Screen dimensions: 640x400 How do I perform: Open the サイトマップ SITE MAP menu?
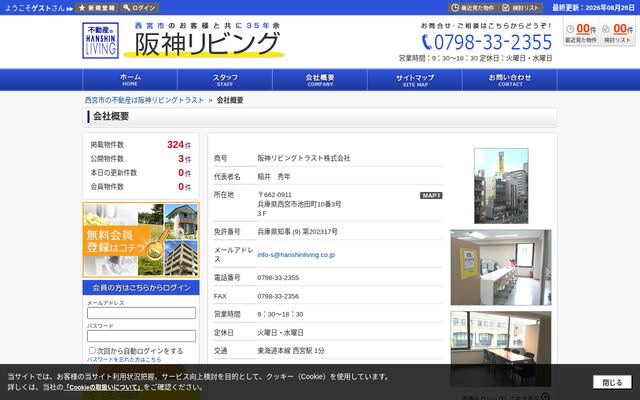[x=415, y=80]
